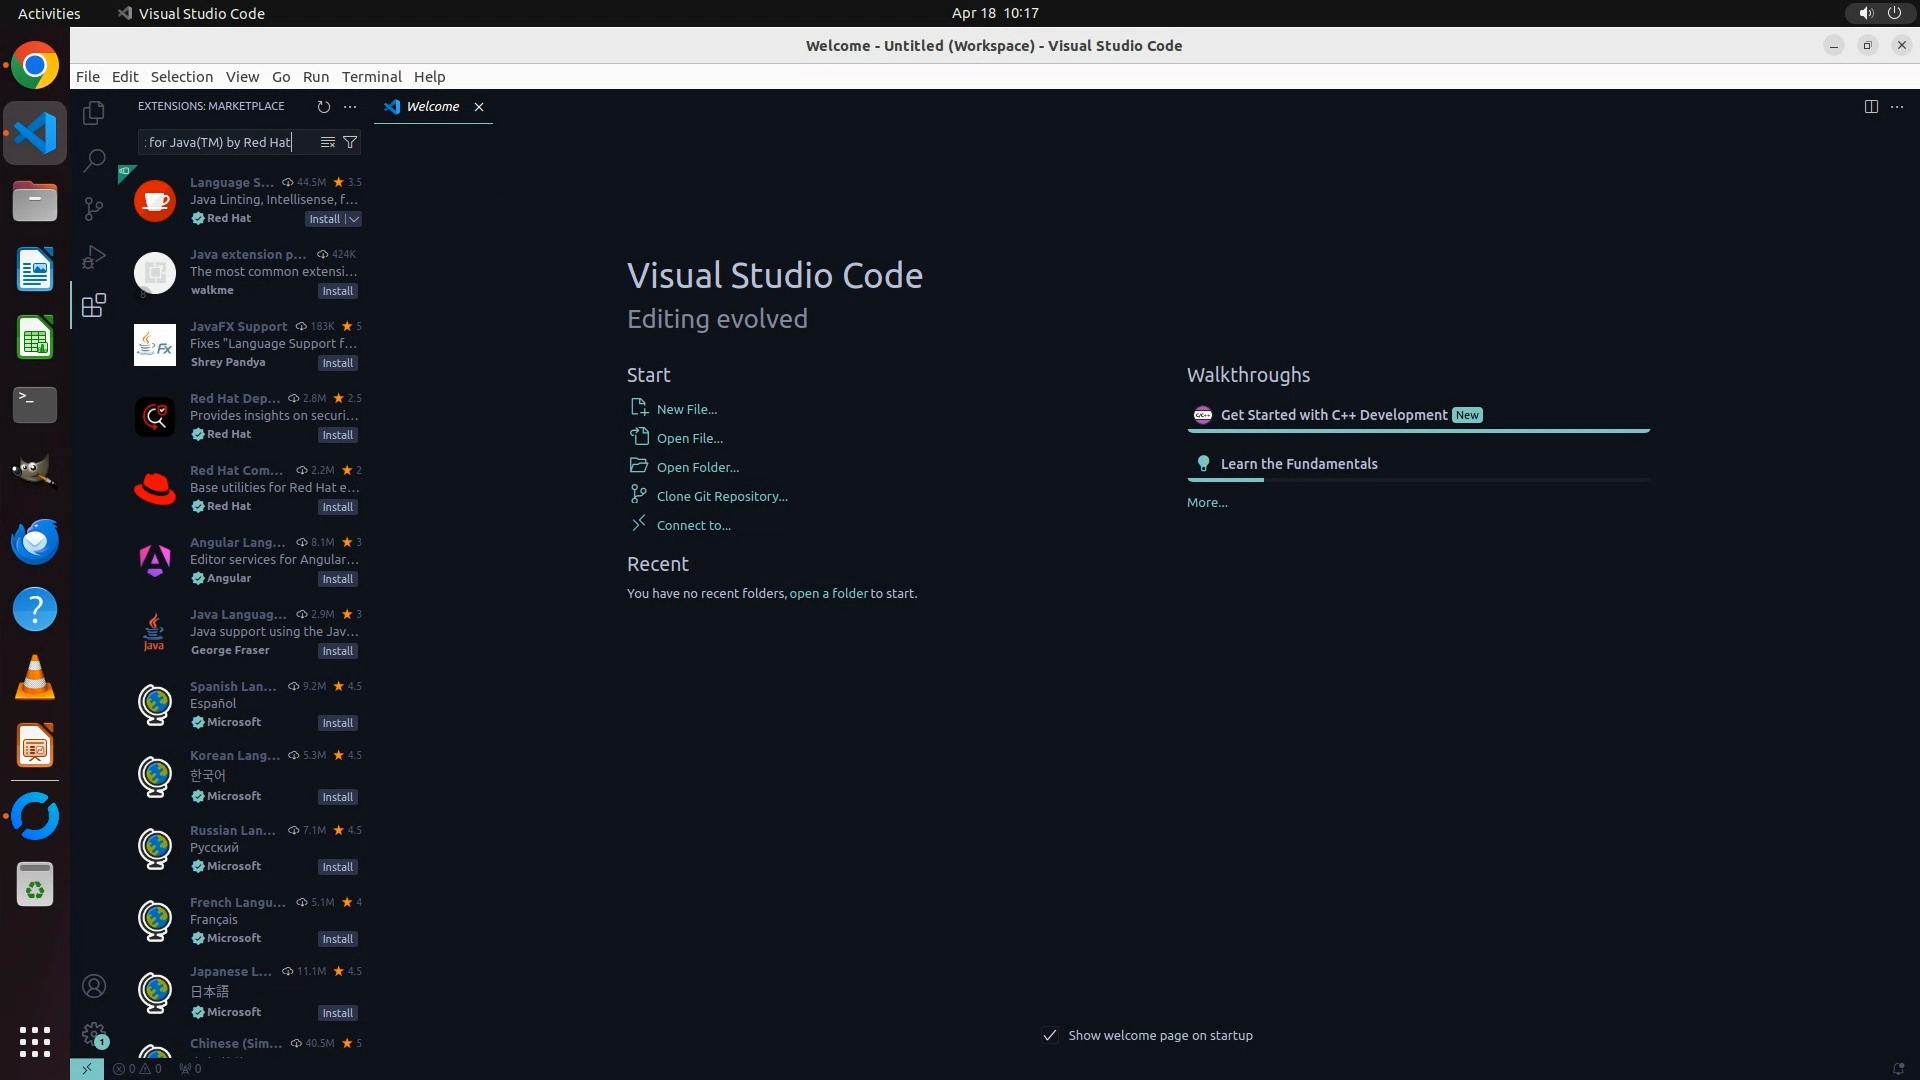Open the Explorer view in activity bar
The width and height of the screenshot is (1920, 1080).
94,113
